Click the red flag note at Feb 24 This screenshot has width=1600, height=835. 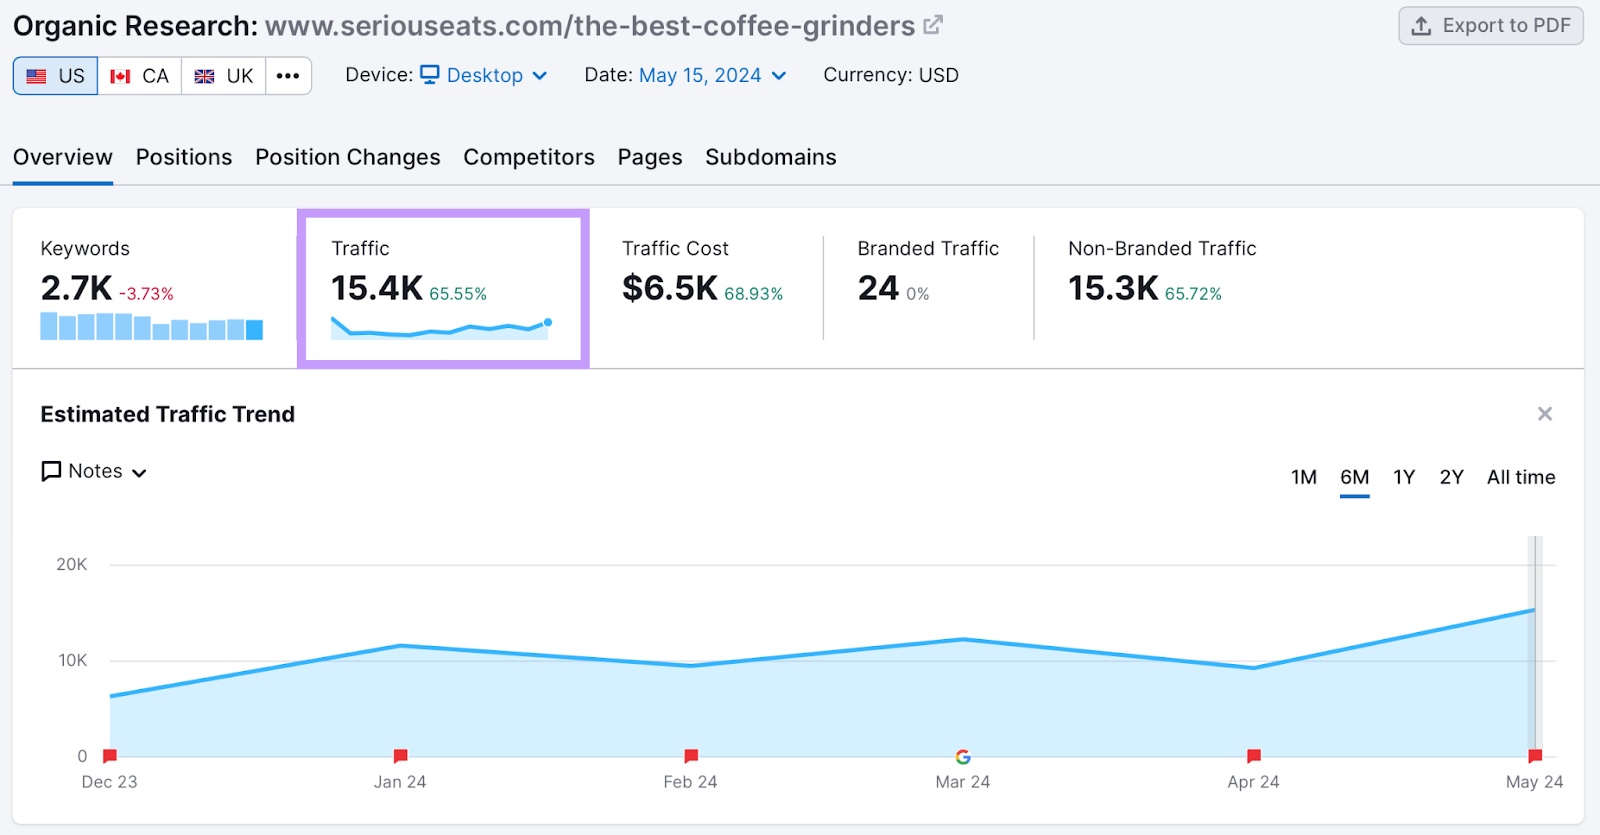pos(691,756)
